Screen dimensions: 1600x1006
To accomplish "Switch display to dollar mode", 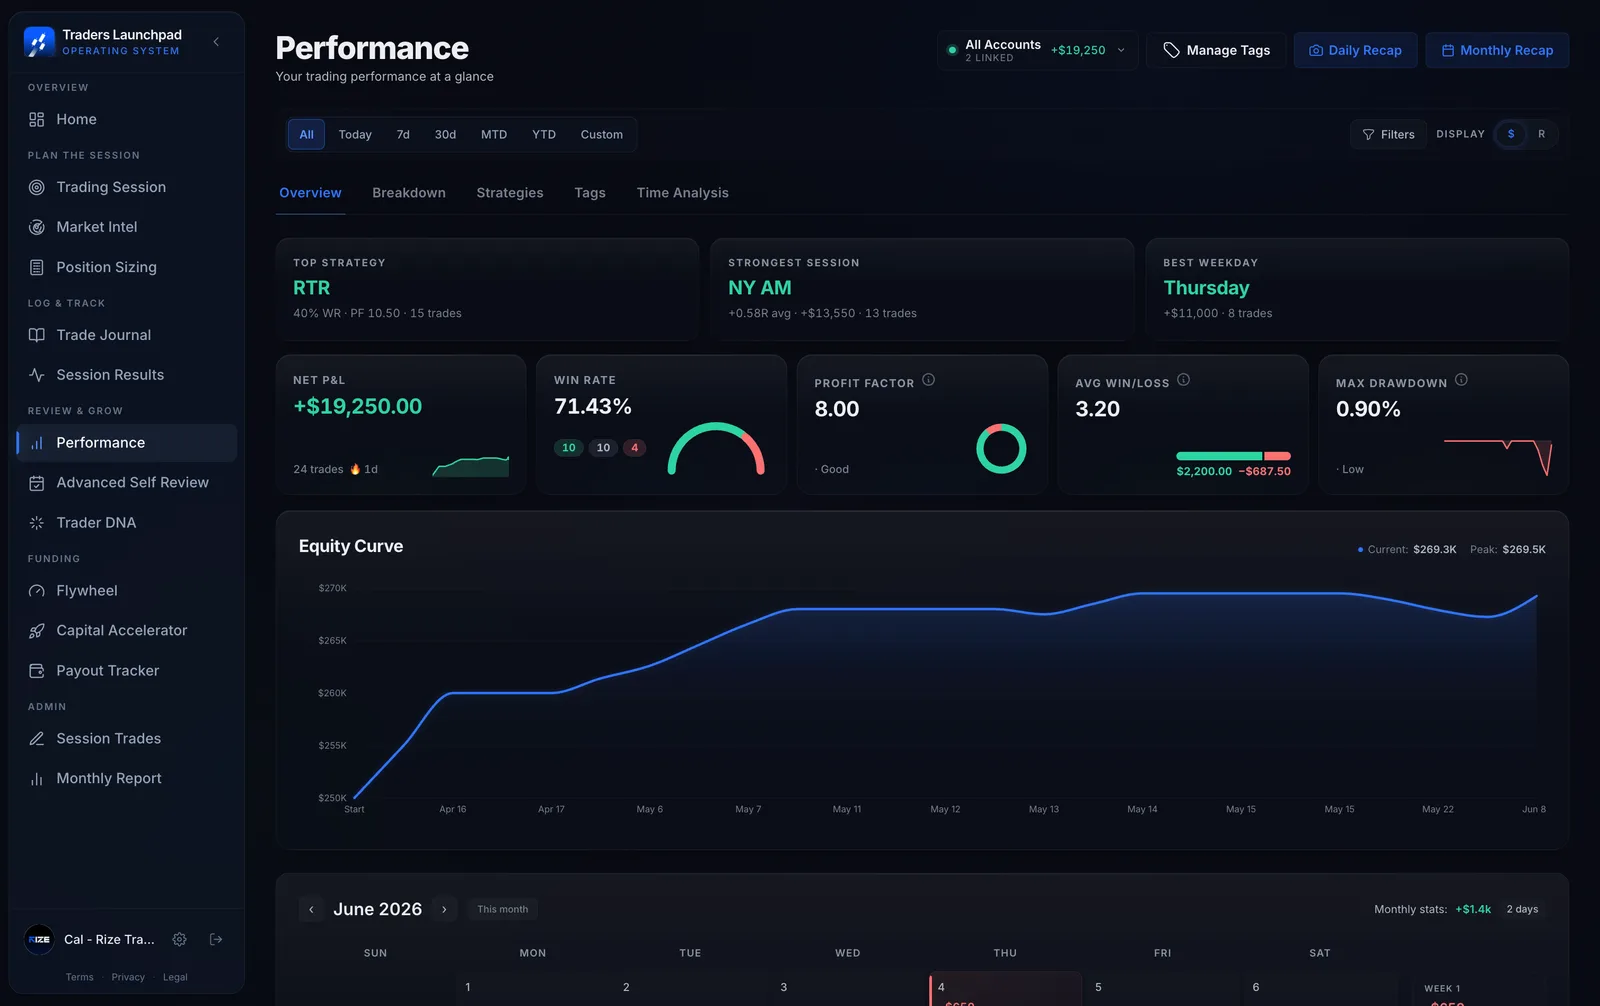I will pos(1511,134).
